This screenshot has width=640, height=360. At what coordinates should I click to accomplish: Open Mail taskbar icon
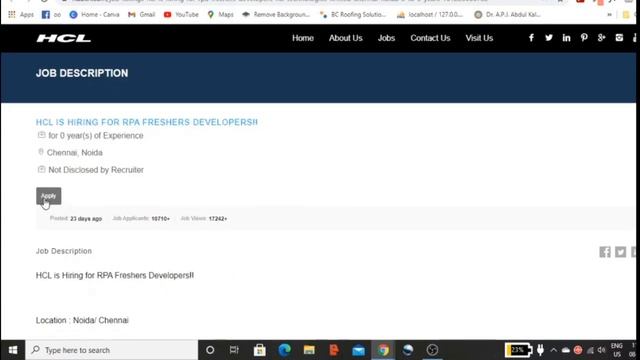(358, 350)
